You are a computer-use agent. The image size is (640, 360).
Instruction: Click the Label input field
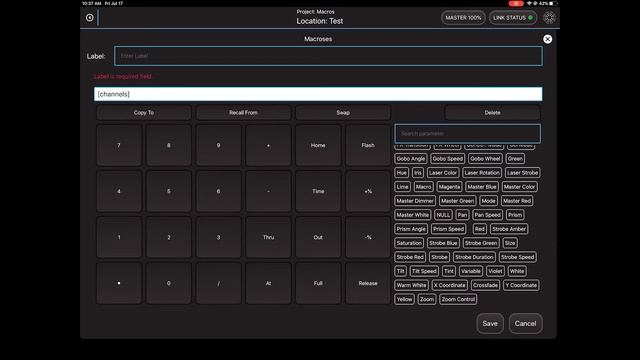[328, 56]
